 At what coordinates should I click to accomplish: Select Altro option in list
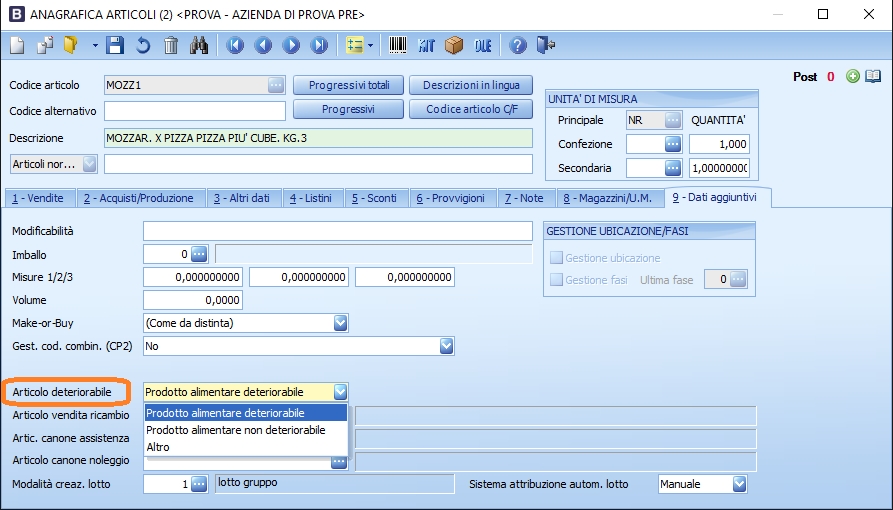click(246, 447)
